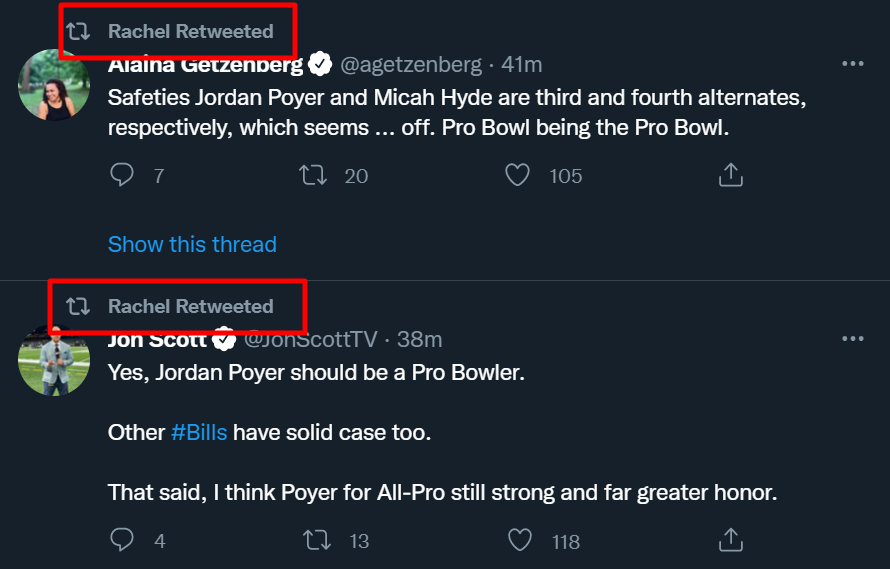Open more options for Alaina Getzenberg's tweet
This screenshot has width=890, height=569.
[x=853, y=64]
